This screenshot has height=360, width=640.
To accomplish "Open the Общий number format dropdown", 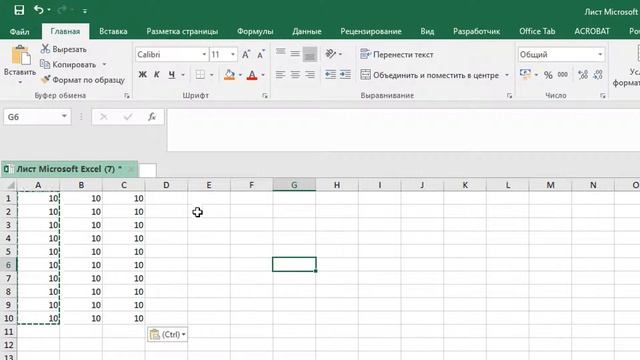I will click(600, 55).
